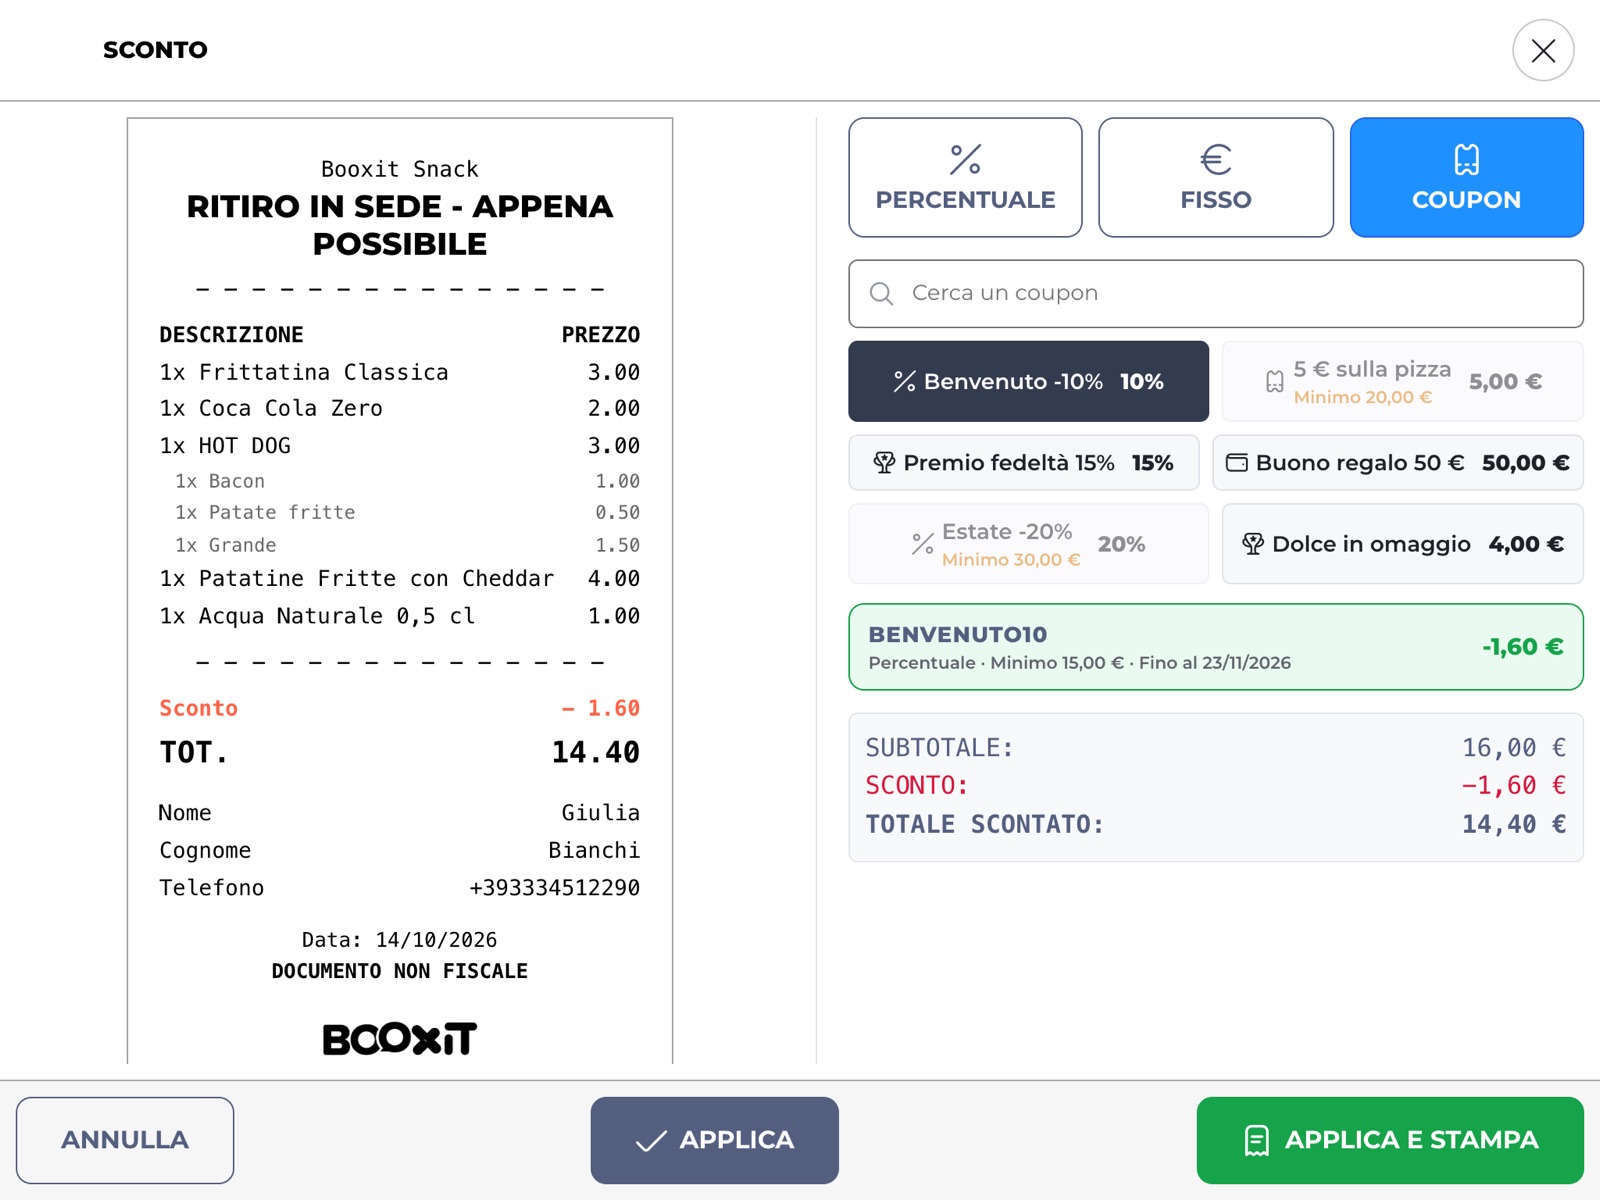Click the ticket icon on 5 € sulla pizza
The image size is (1600, 1200).
[1275, 382]
